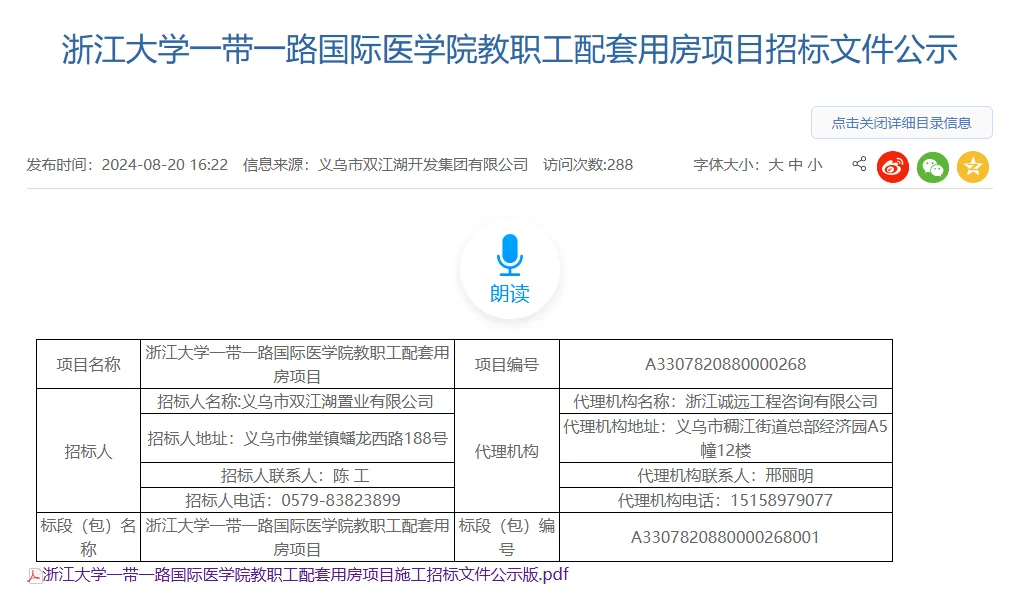
Task: Click the 标段(包)名称 header cell
Action: click(89, 537)
